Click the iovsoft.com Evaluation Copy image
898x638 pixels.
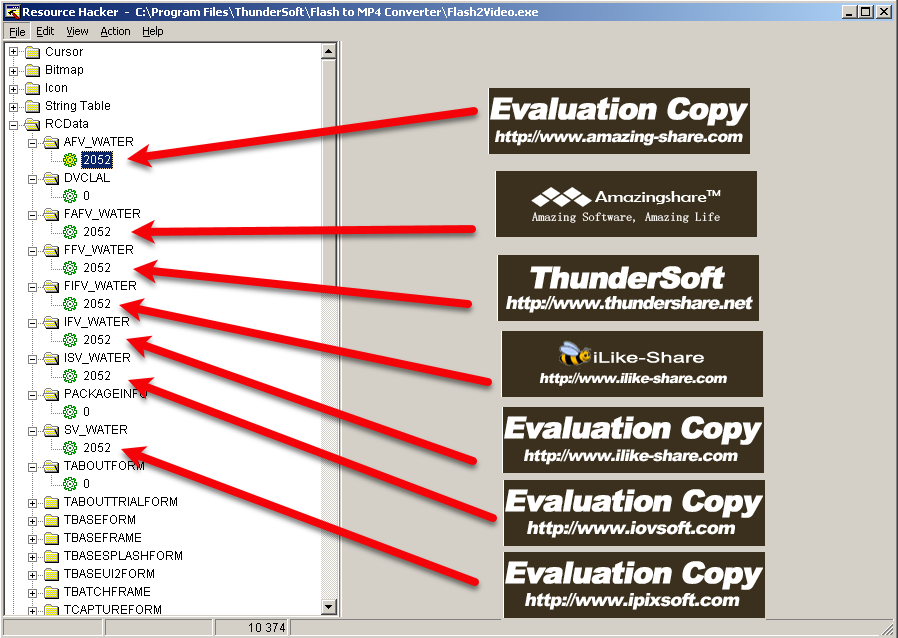tap(634, 513)
